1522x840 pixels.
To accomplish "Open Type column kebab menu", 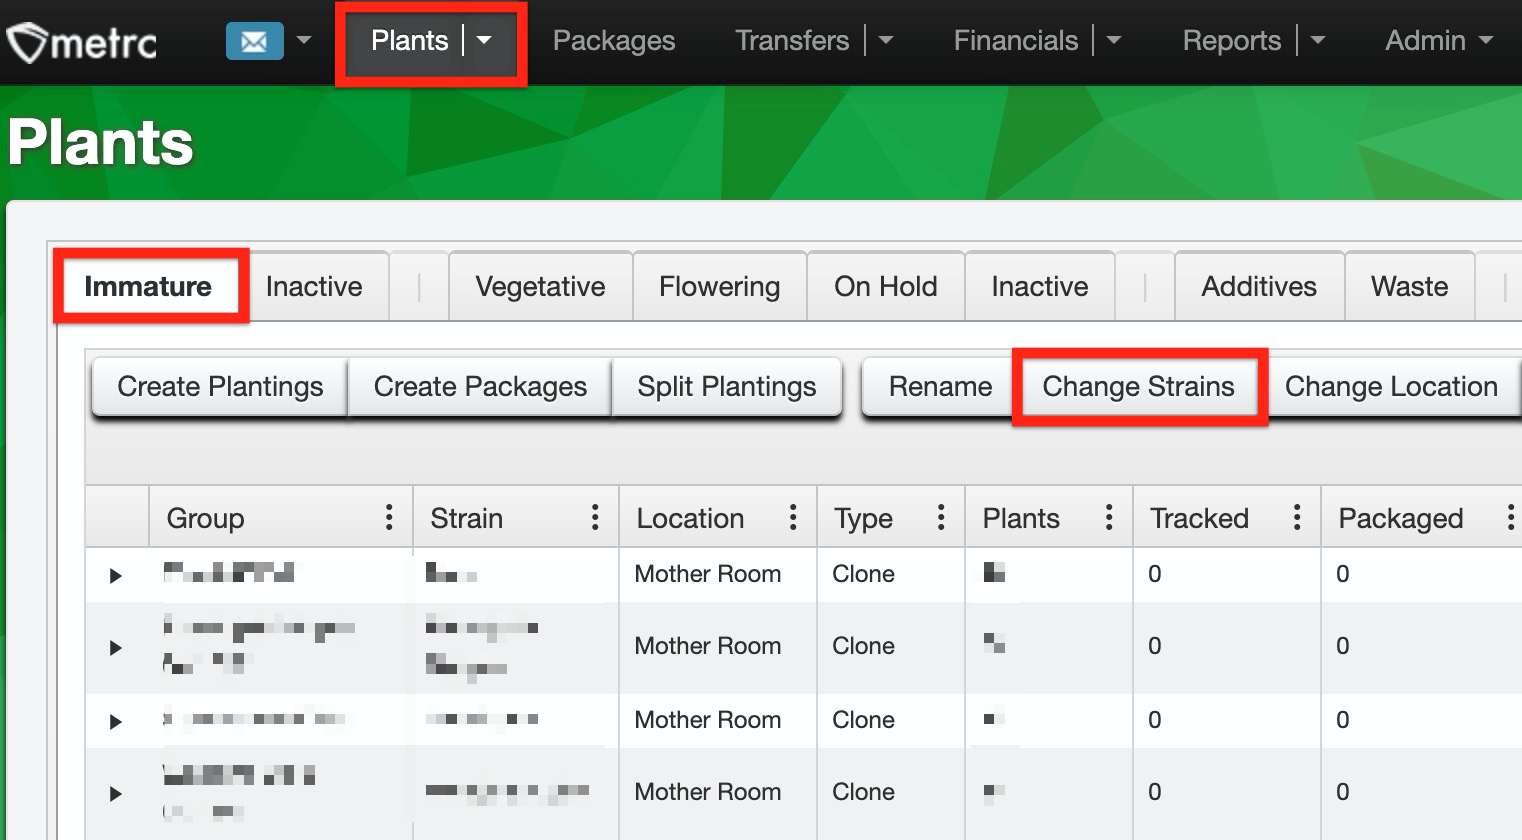I will tap(941, 517).
